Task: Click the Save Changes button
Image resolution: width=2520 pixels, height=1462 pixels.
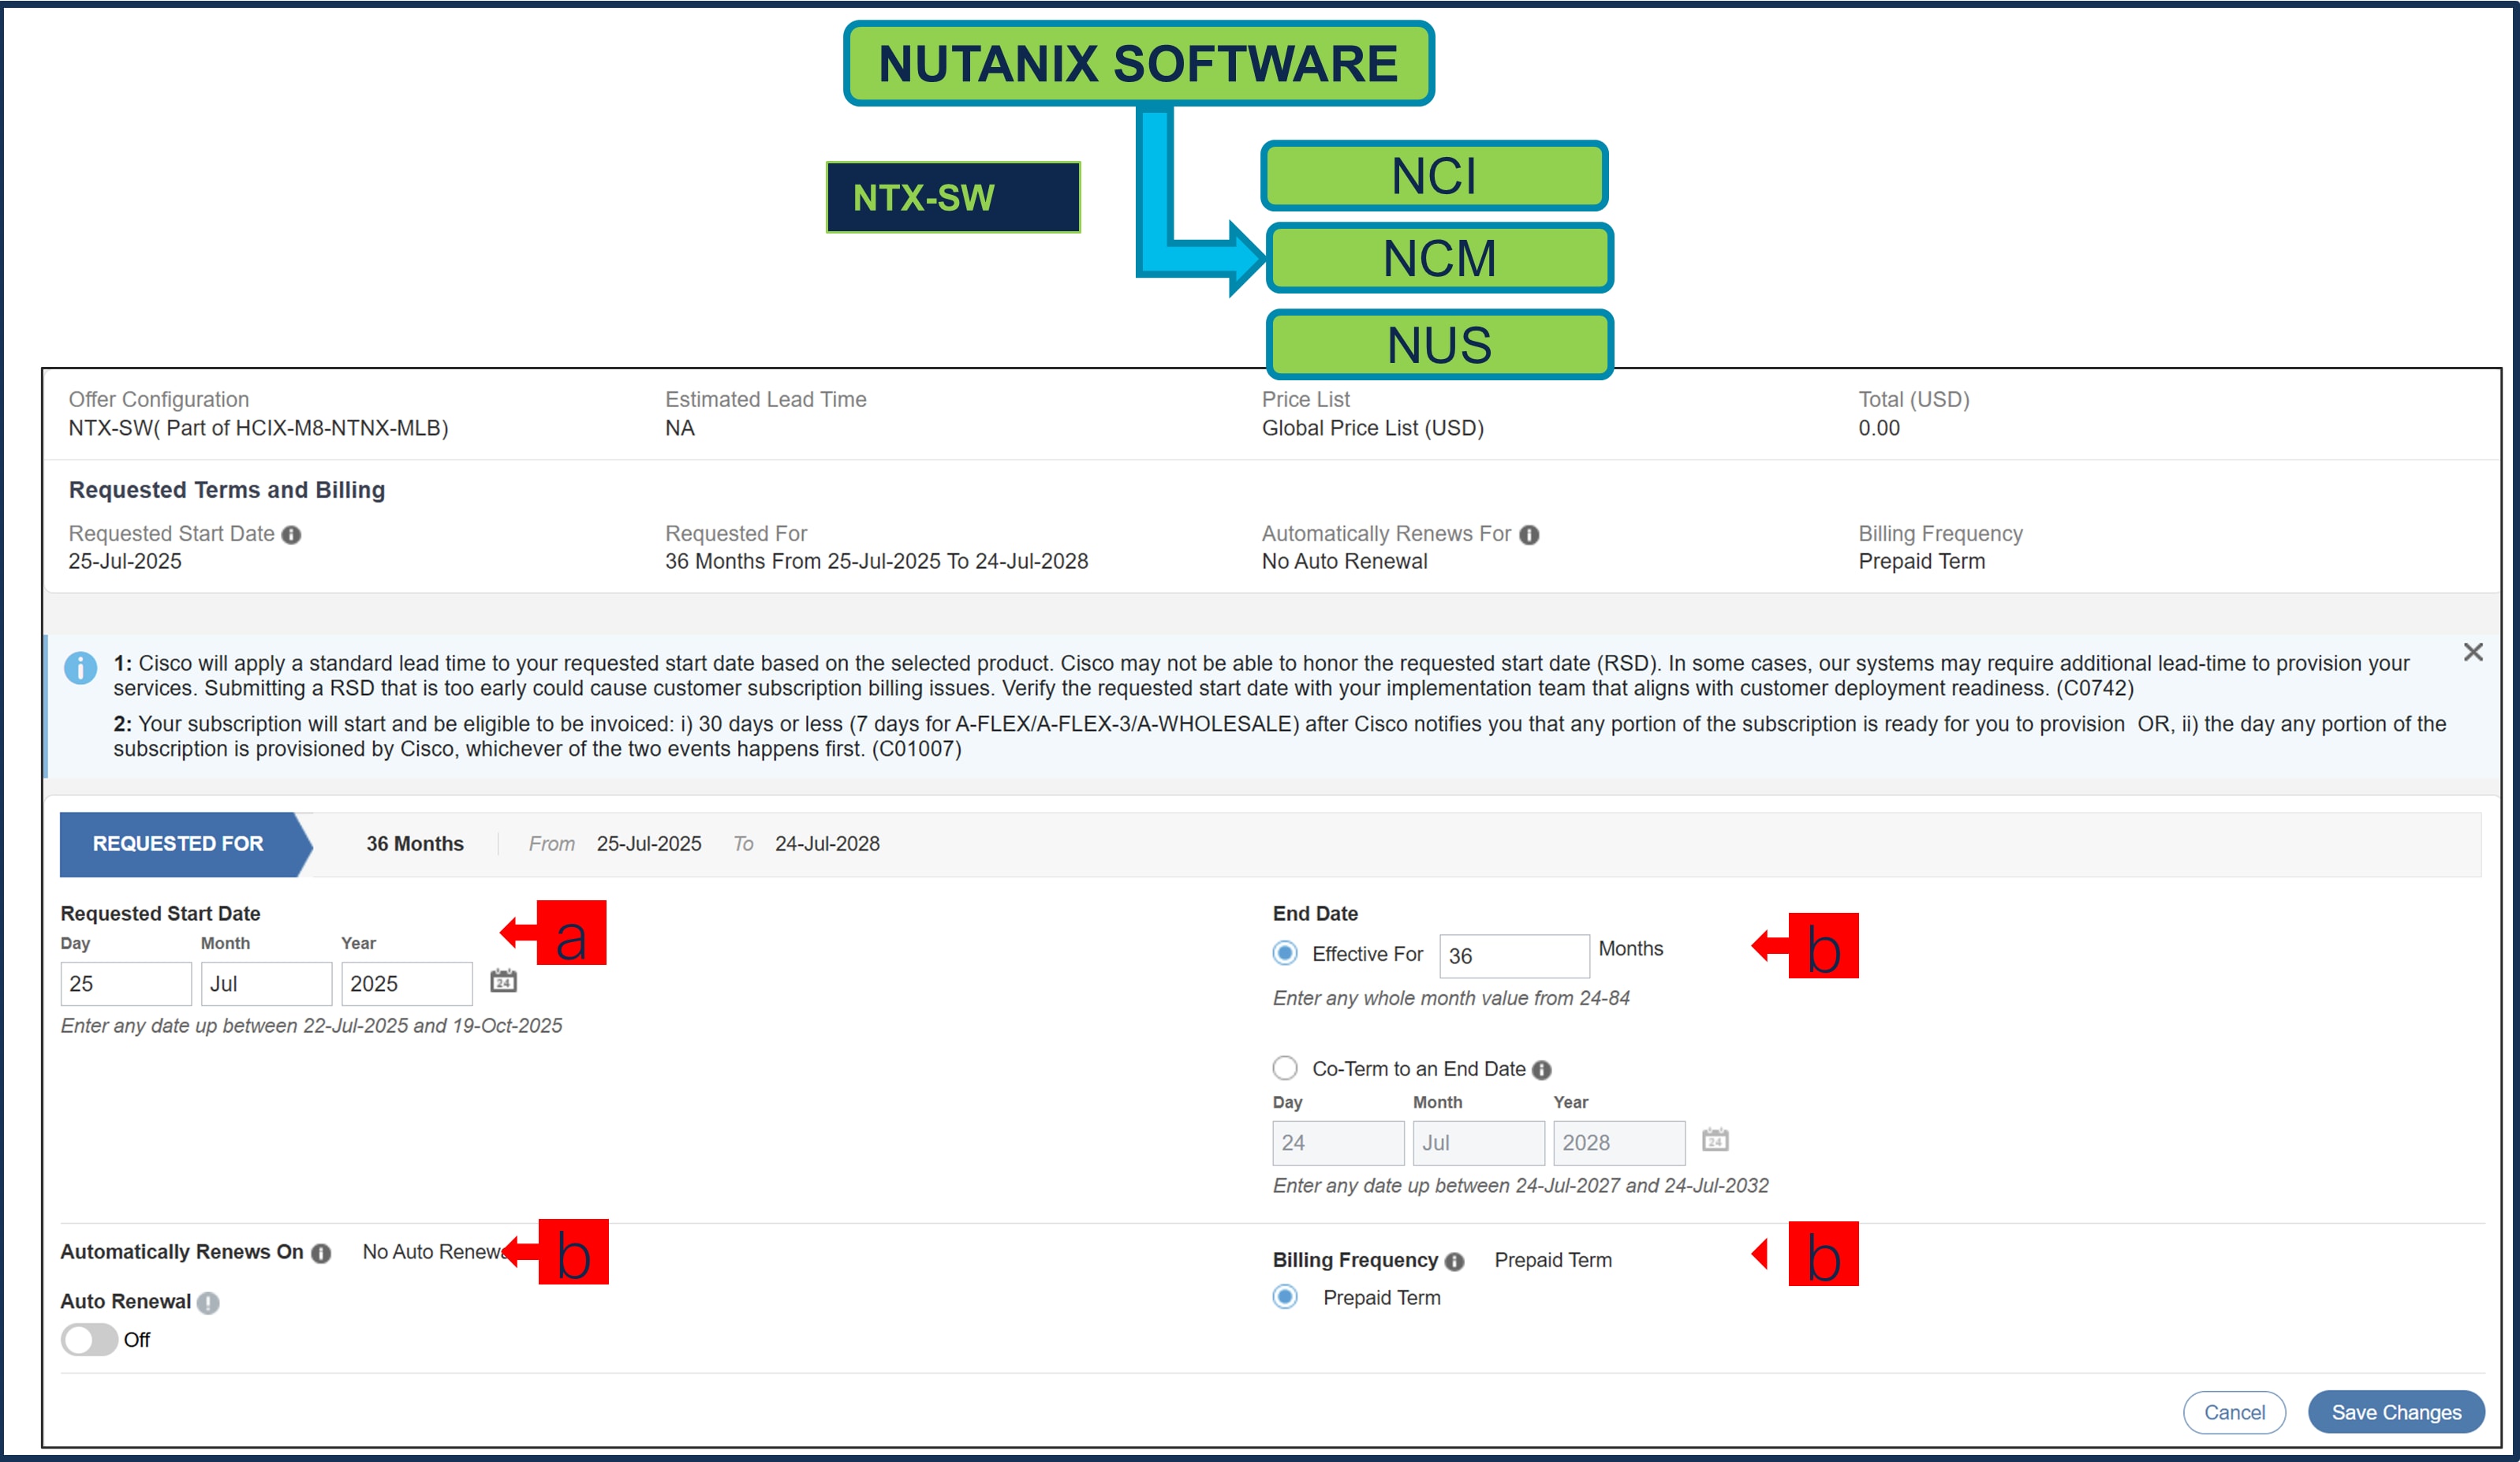Action: [2396, 1412]
